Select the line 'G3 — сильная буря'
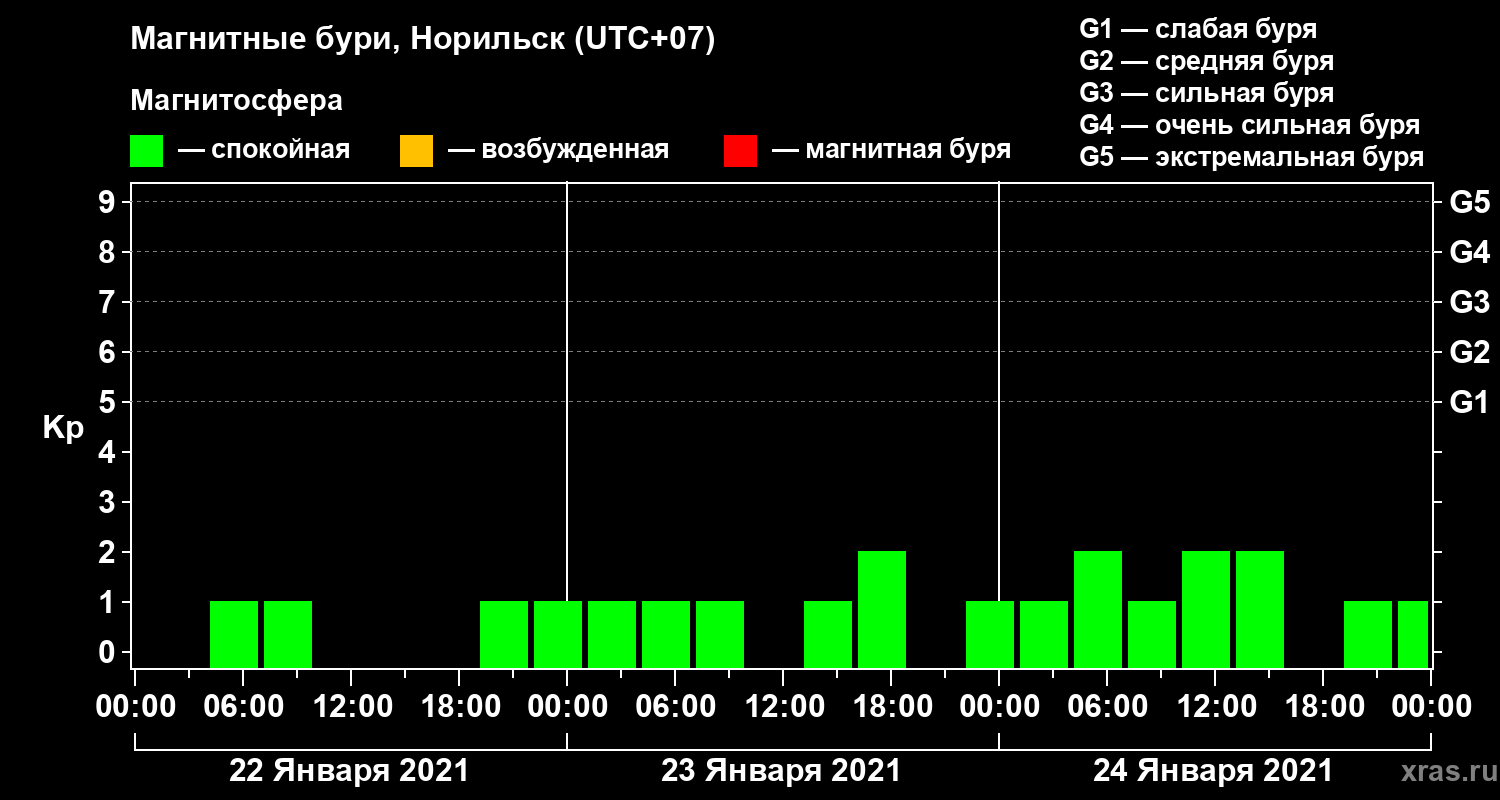The height and width of the screenshot is (800, 1500). click(1206, 93)
